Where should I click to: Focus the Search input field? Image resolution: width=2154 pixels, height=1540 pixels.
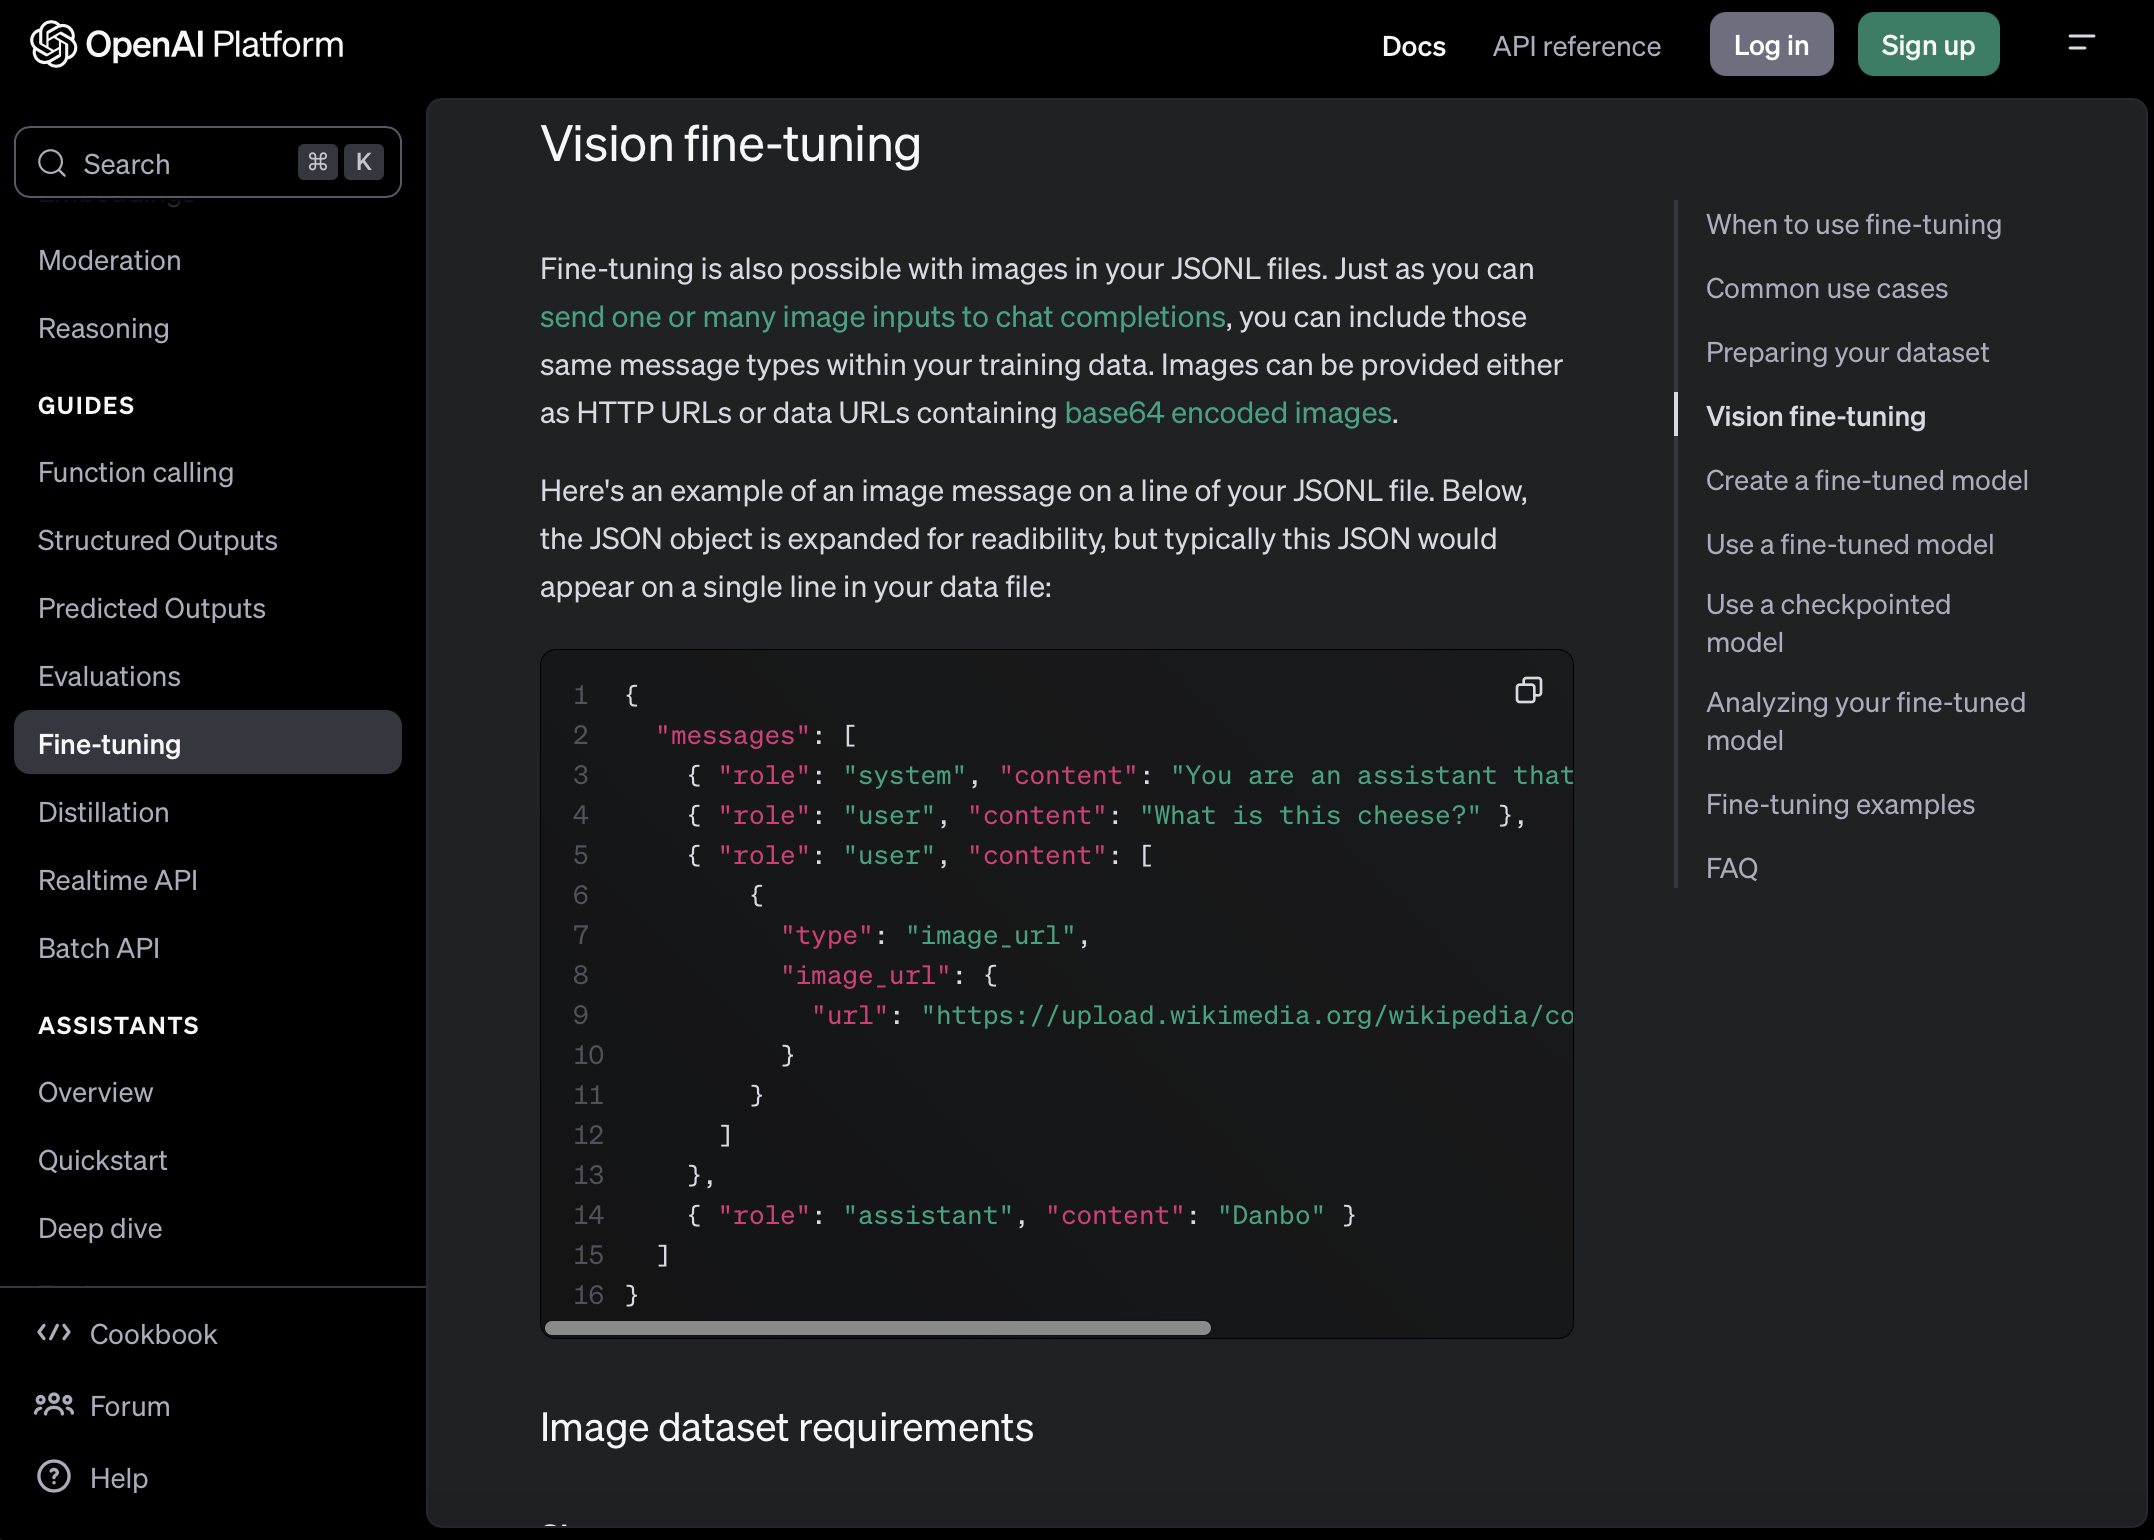(x=180, y=163)
